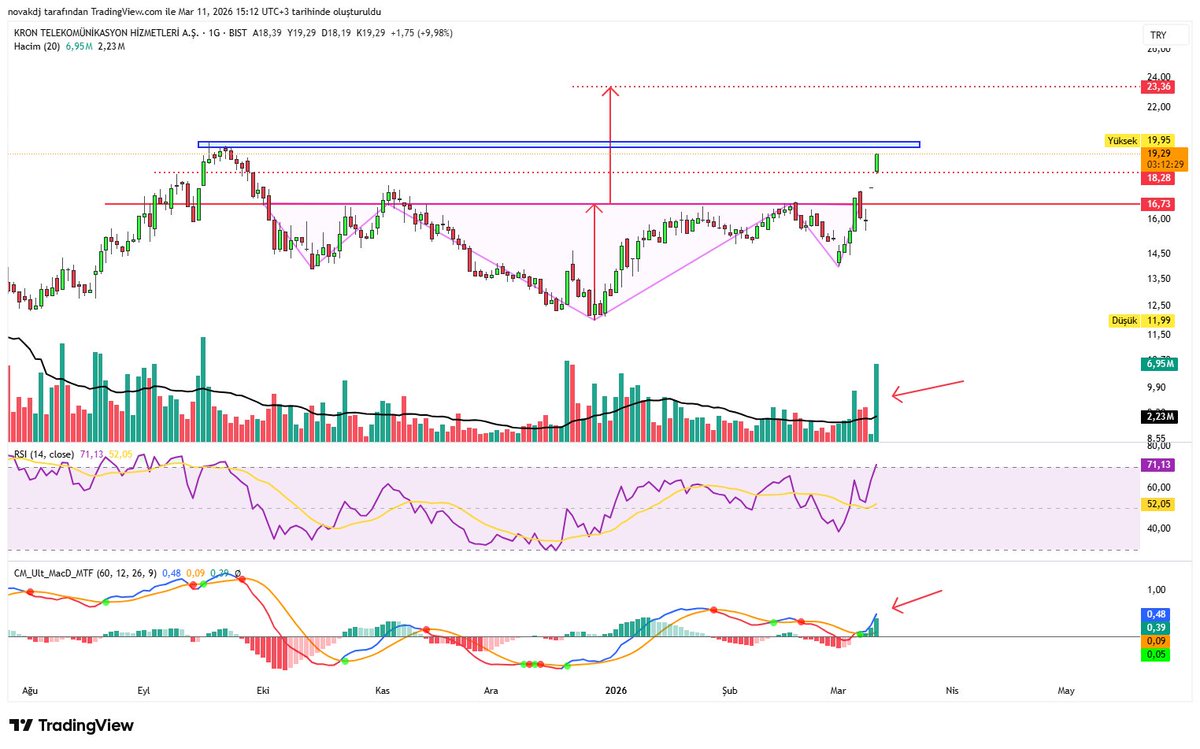Select the Hacim (20) volume indicator legend
This screenshot has width=1200, height=749.
(35, 46)
